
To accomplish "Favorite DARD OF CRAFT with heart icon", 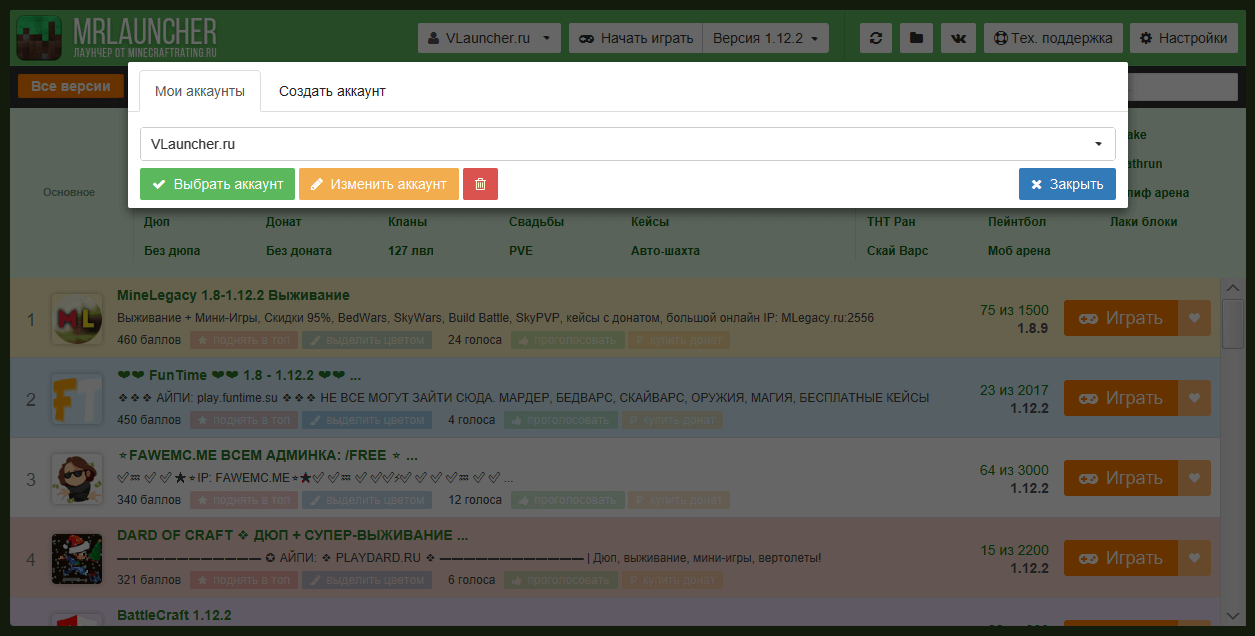I will (1194, 558).
